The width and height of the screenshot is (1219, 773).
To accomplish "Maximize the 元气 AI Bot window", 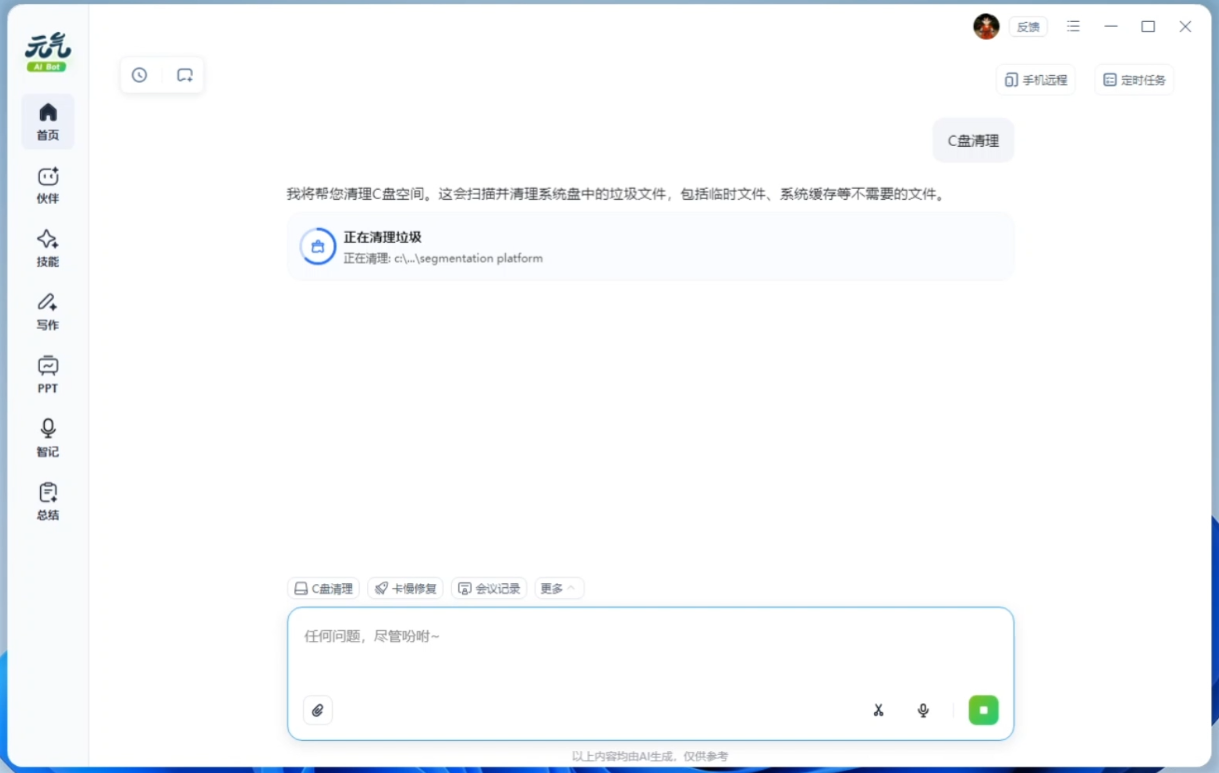I will click(1148, 27).
